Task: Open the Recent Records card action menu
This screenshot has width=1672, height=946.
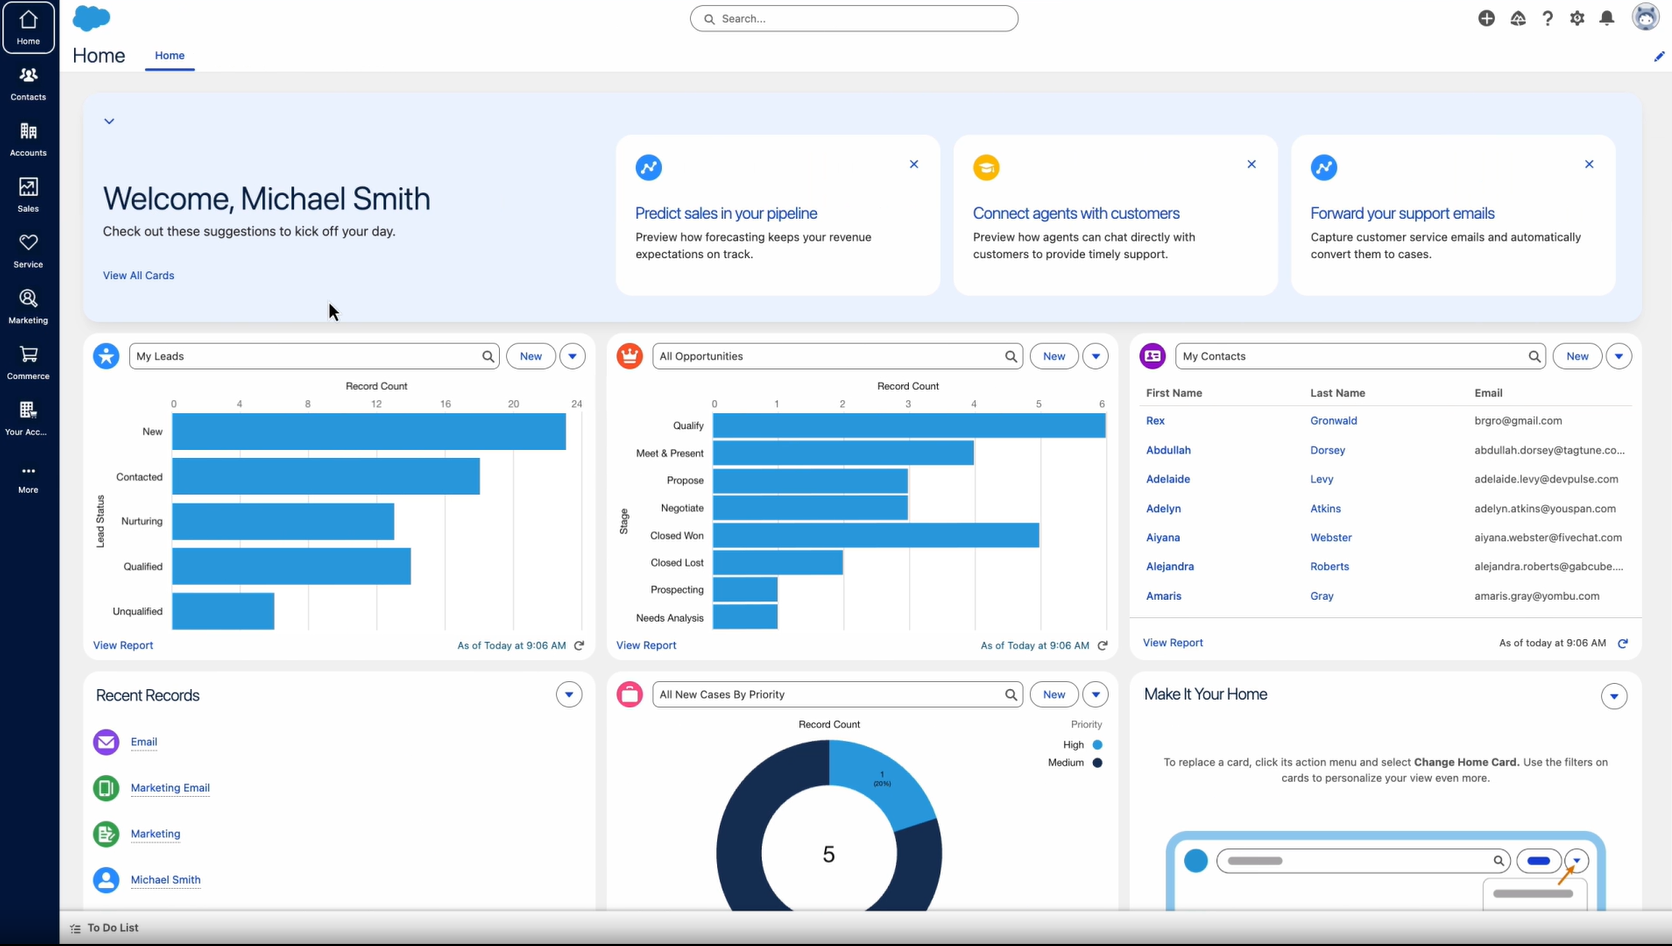Action: (x=569, y=694)
